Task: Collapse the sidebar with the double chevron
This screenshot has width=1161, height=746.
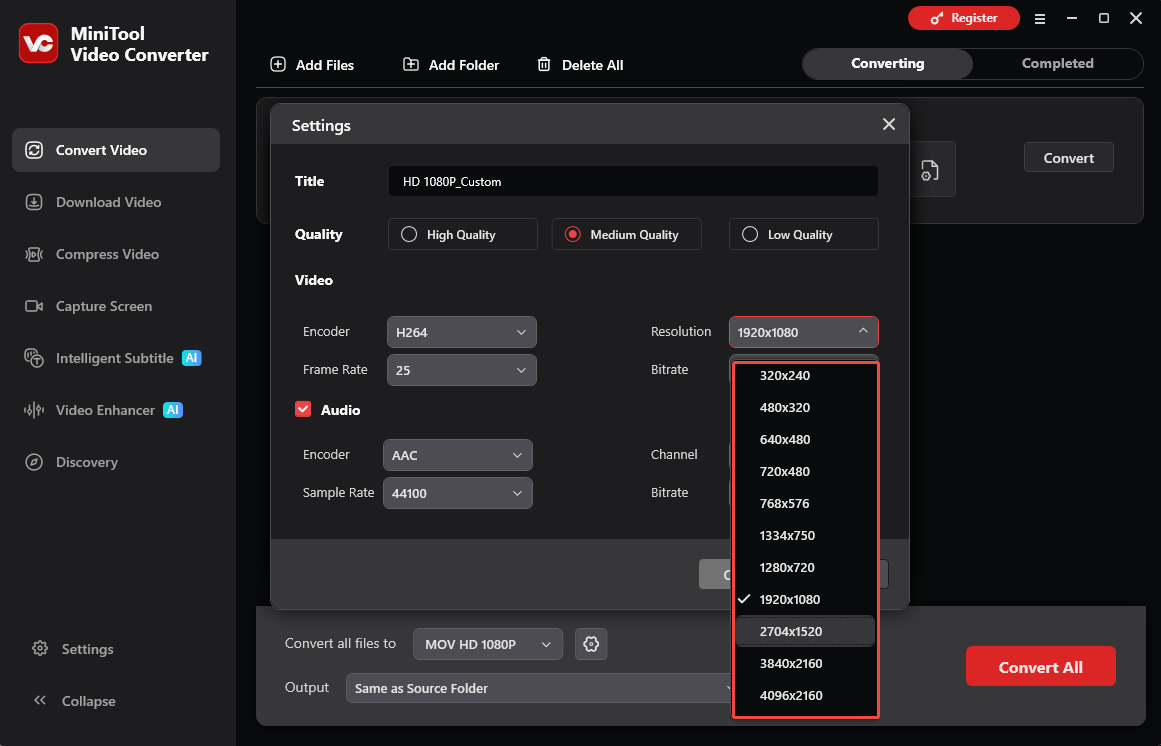Action: (x=40, y=700)
